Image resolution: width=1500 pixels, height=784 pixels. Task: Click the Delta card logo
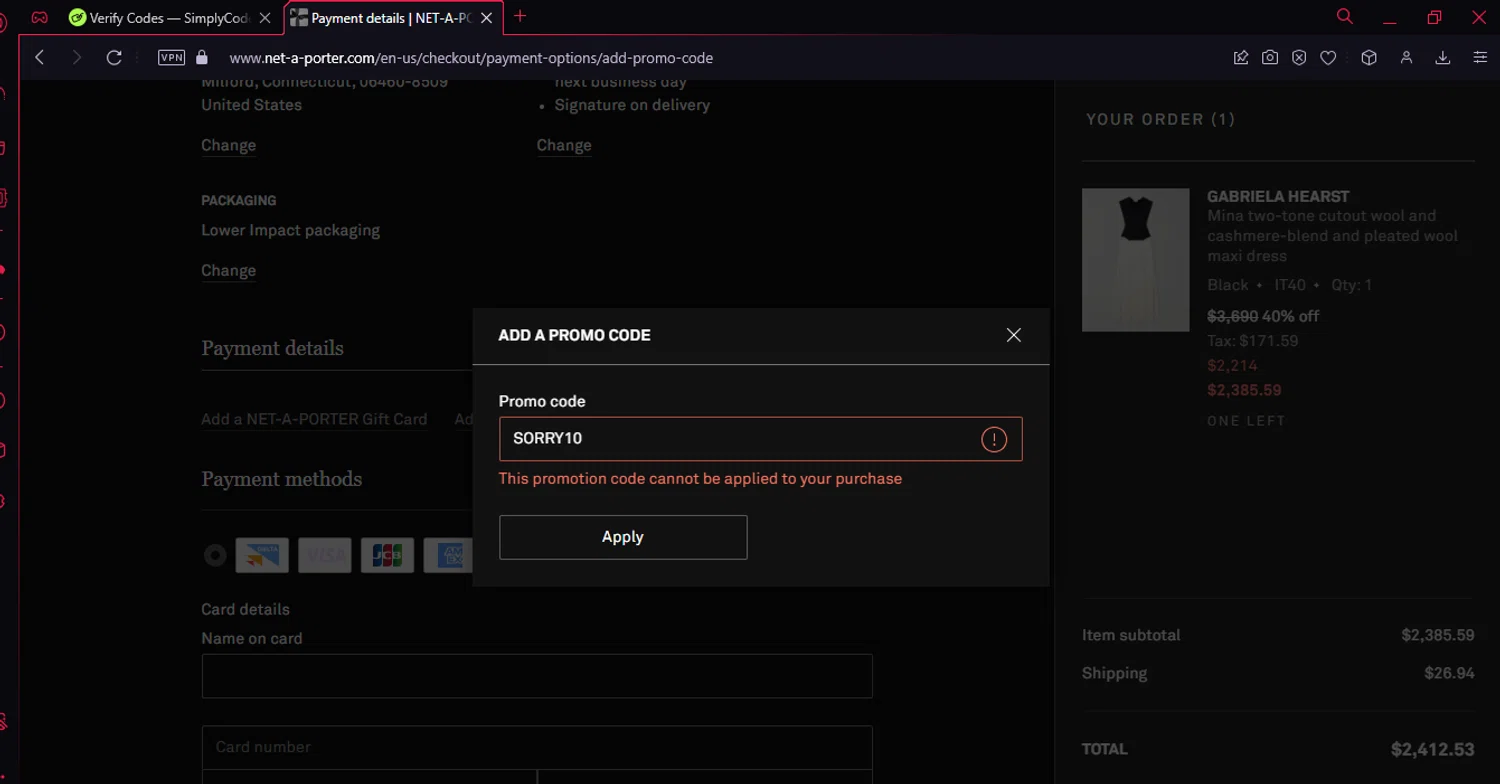(262, 555)
